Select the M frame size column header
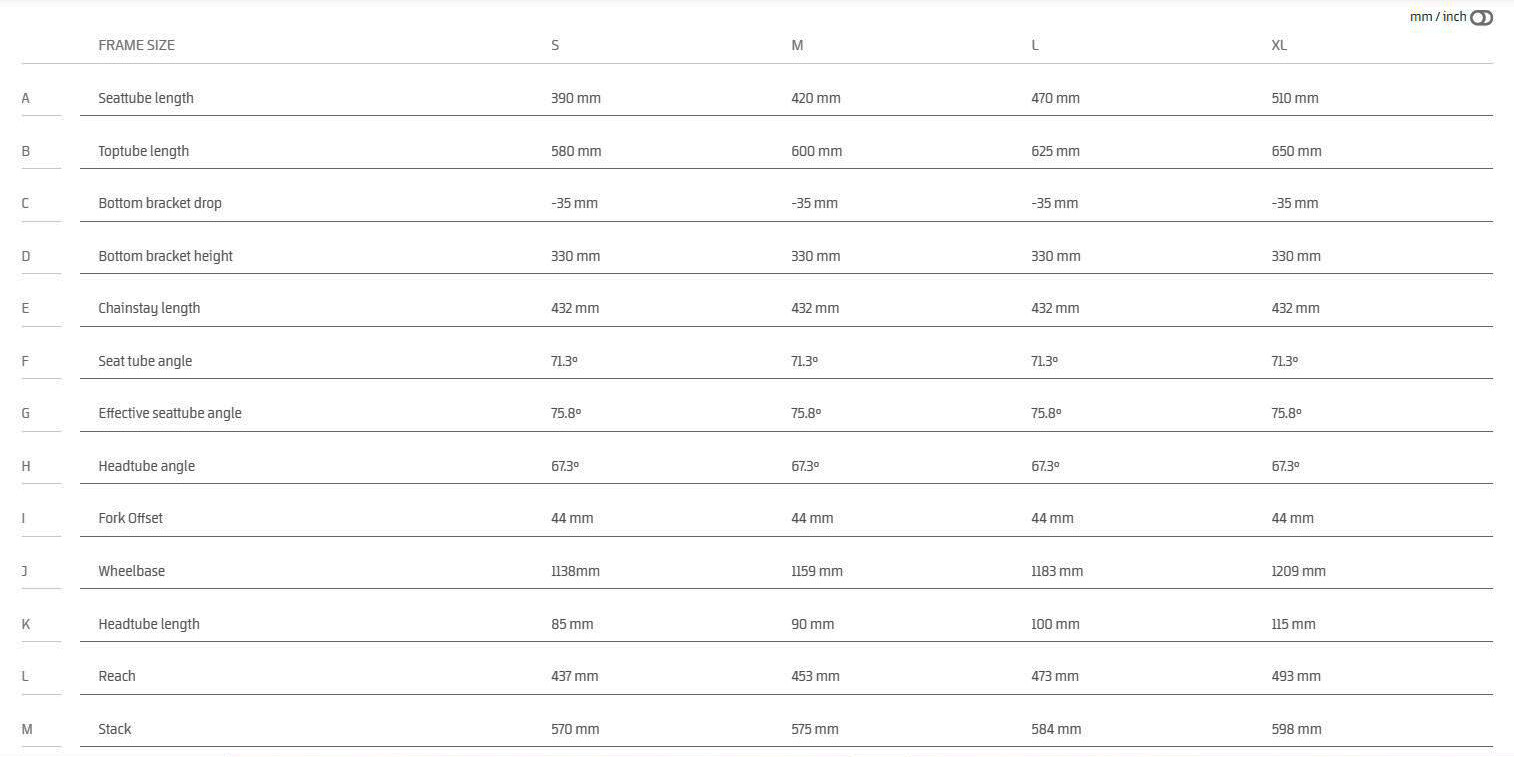The image size is (1514, 757). pos(797,45)
